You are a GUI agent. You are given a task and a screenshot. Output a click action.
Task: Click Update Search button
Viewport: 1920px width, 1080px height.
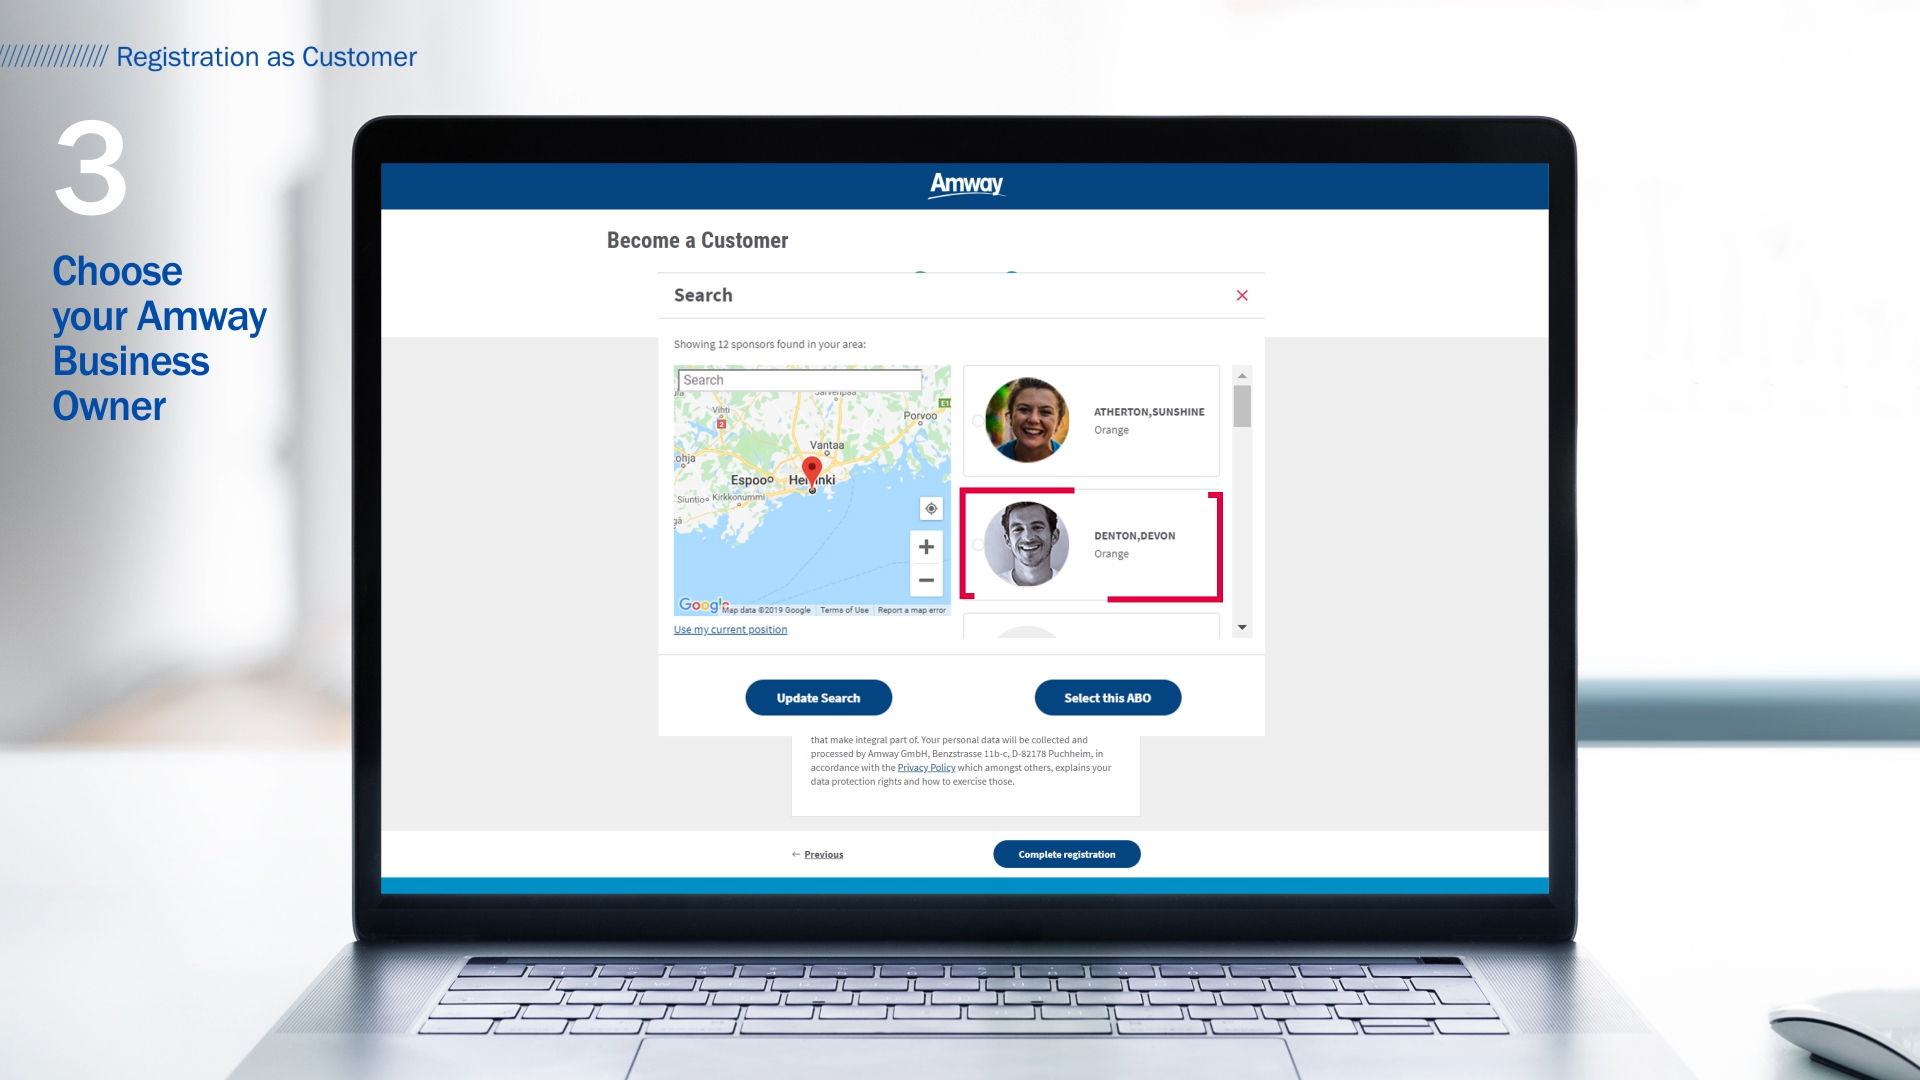[x=818, y=698]
